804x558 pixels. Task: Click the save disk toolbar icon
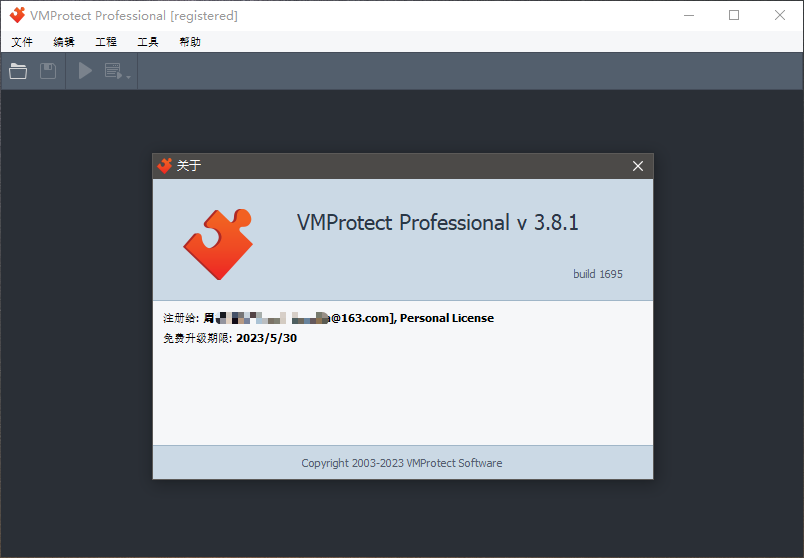(x=48, y=71)
